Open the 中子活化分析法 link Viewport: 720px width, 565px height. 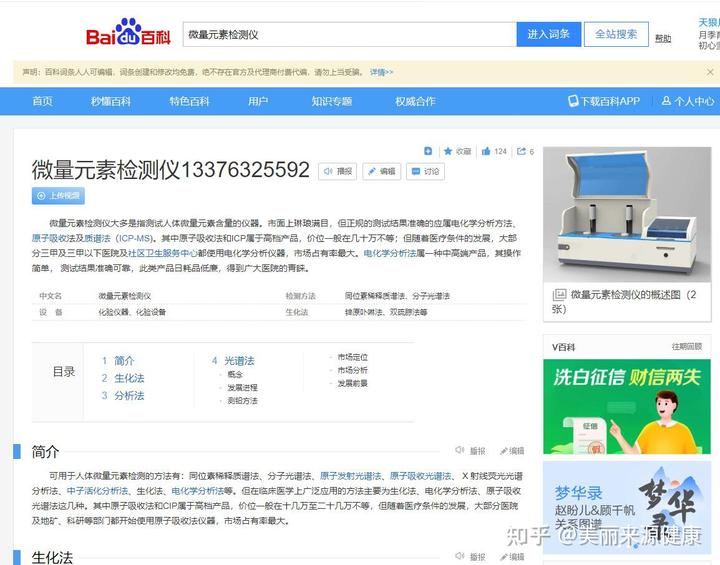pyautogui.click(x=97, y=491)
